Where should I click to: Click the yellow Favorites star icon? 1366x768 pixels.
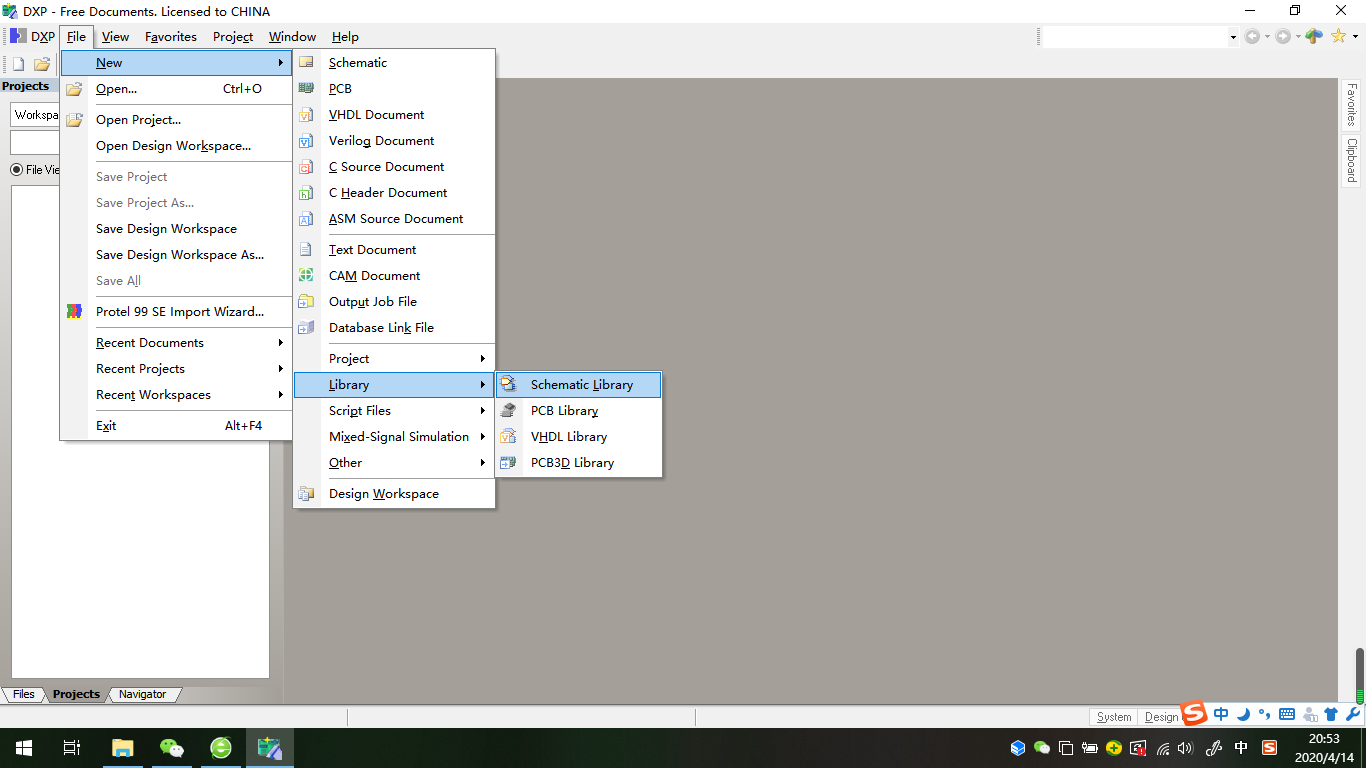pyautogui.click(x=1338, y=36)
